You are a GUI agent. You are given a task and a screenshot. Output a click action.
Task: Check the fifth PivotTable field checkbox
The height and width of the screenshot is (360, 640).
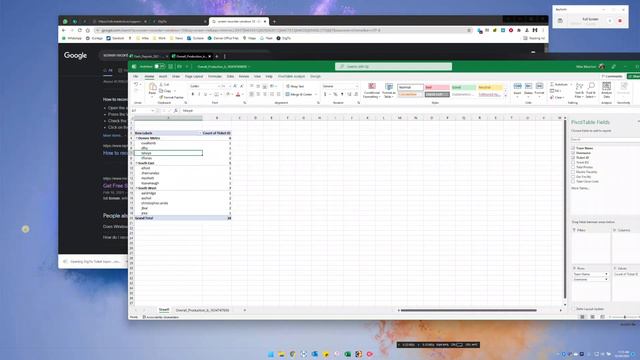tap(573, 167)
